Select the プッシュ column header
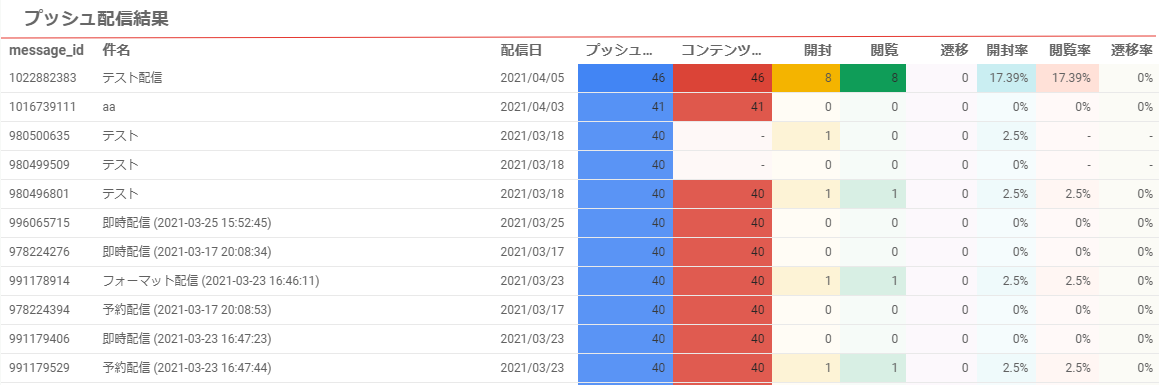This screenshot has height=385, width=1159. tap(619, 50)
